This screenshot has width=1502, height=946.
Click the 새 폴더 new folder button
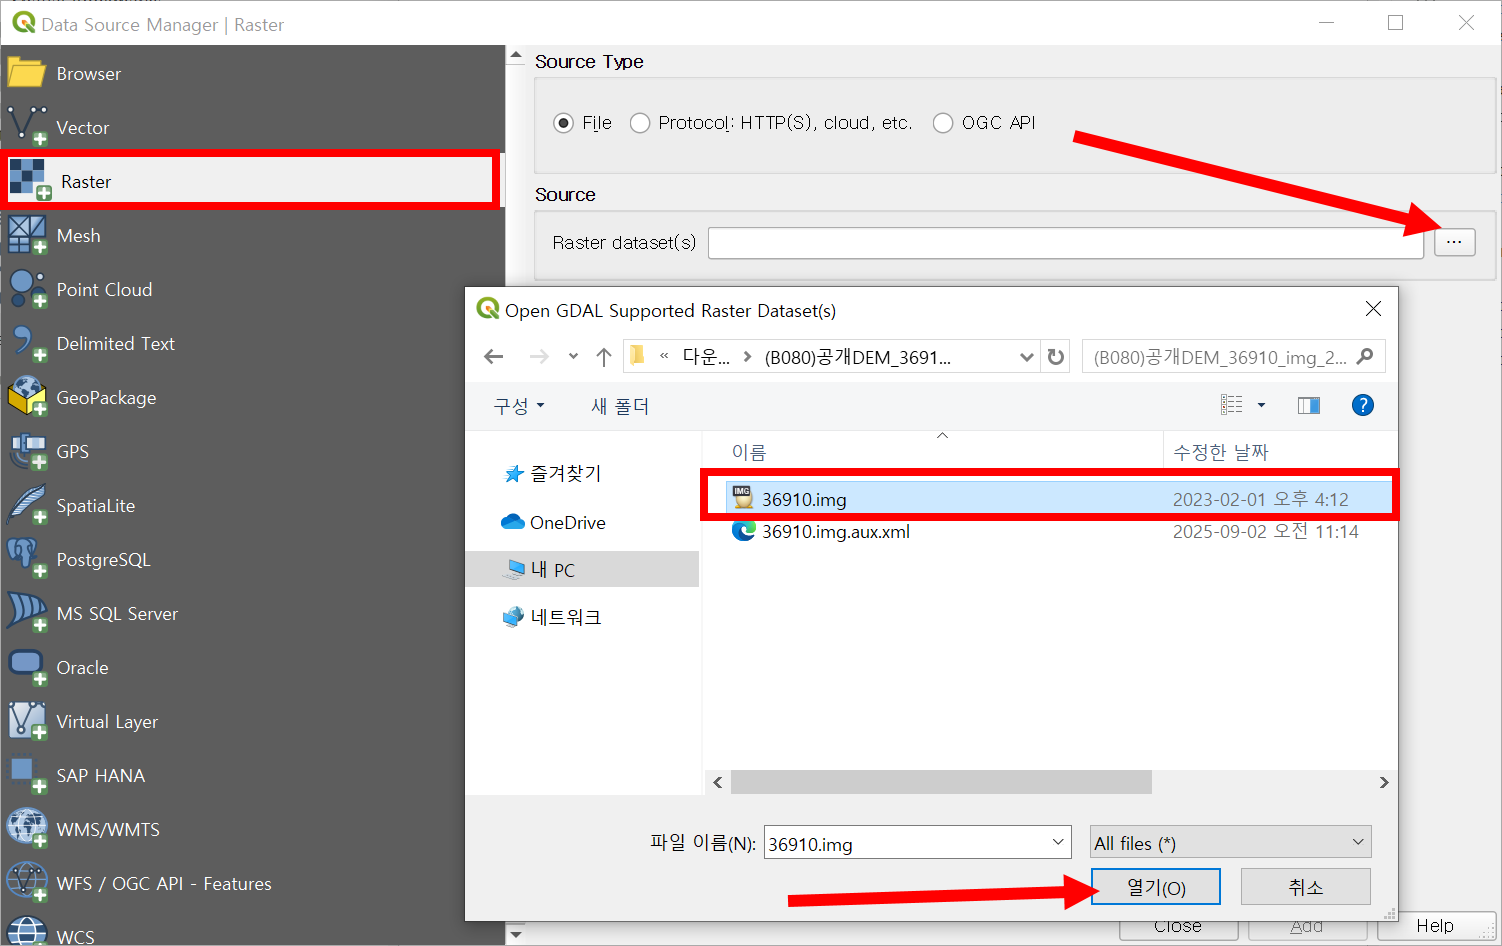pyautogui.click(x=620, y=406)
